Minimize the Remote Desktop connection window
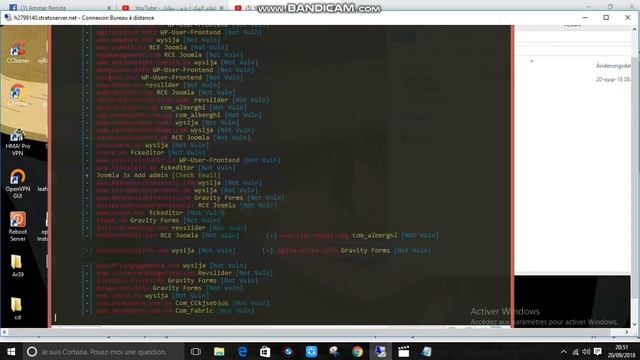The width and height of the screenshot is (640, 360). coord(585,18)
